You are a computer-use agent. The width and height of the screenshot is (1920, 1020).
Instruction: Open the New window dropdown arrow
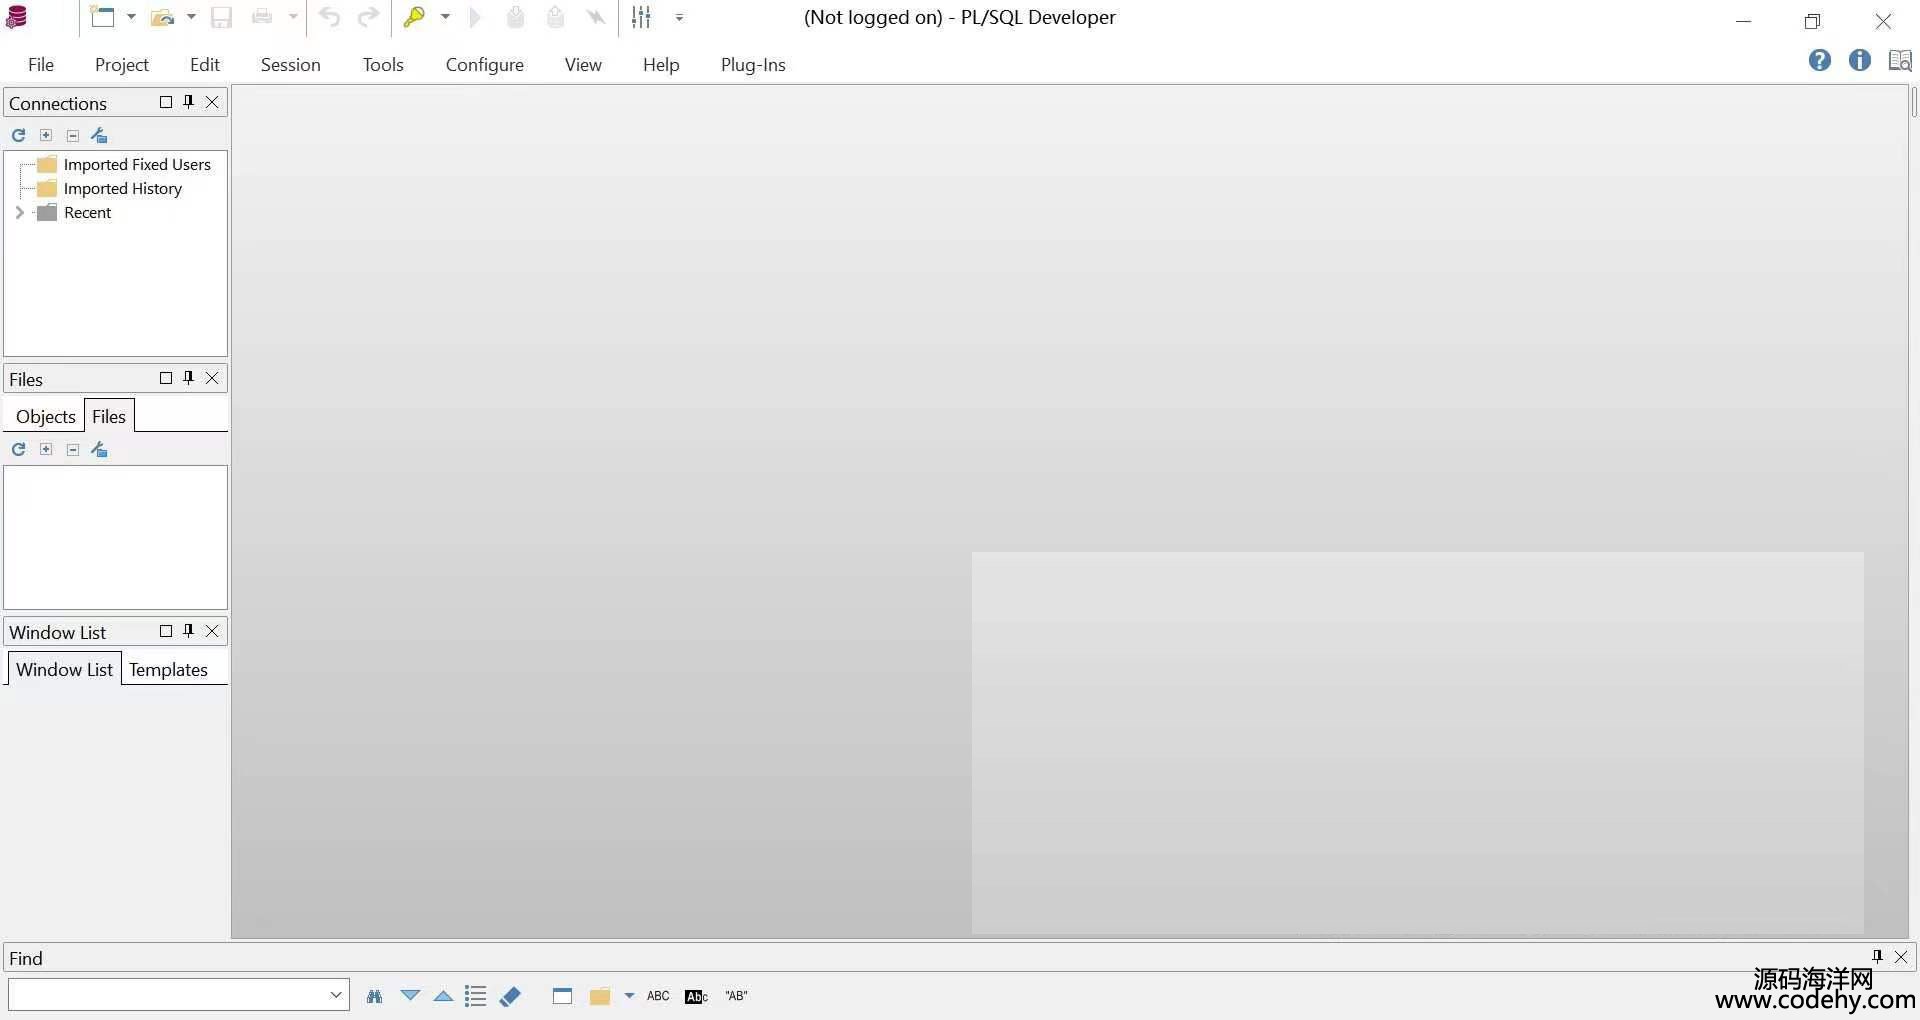[131, 17]
